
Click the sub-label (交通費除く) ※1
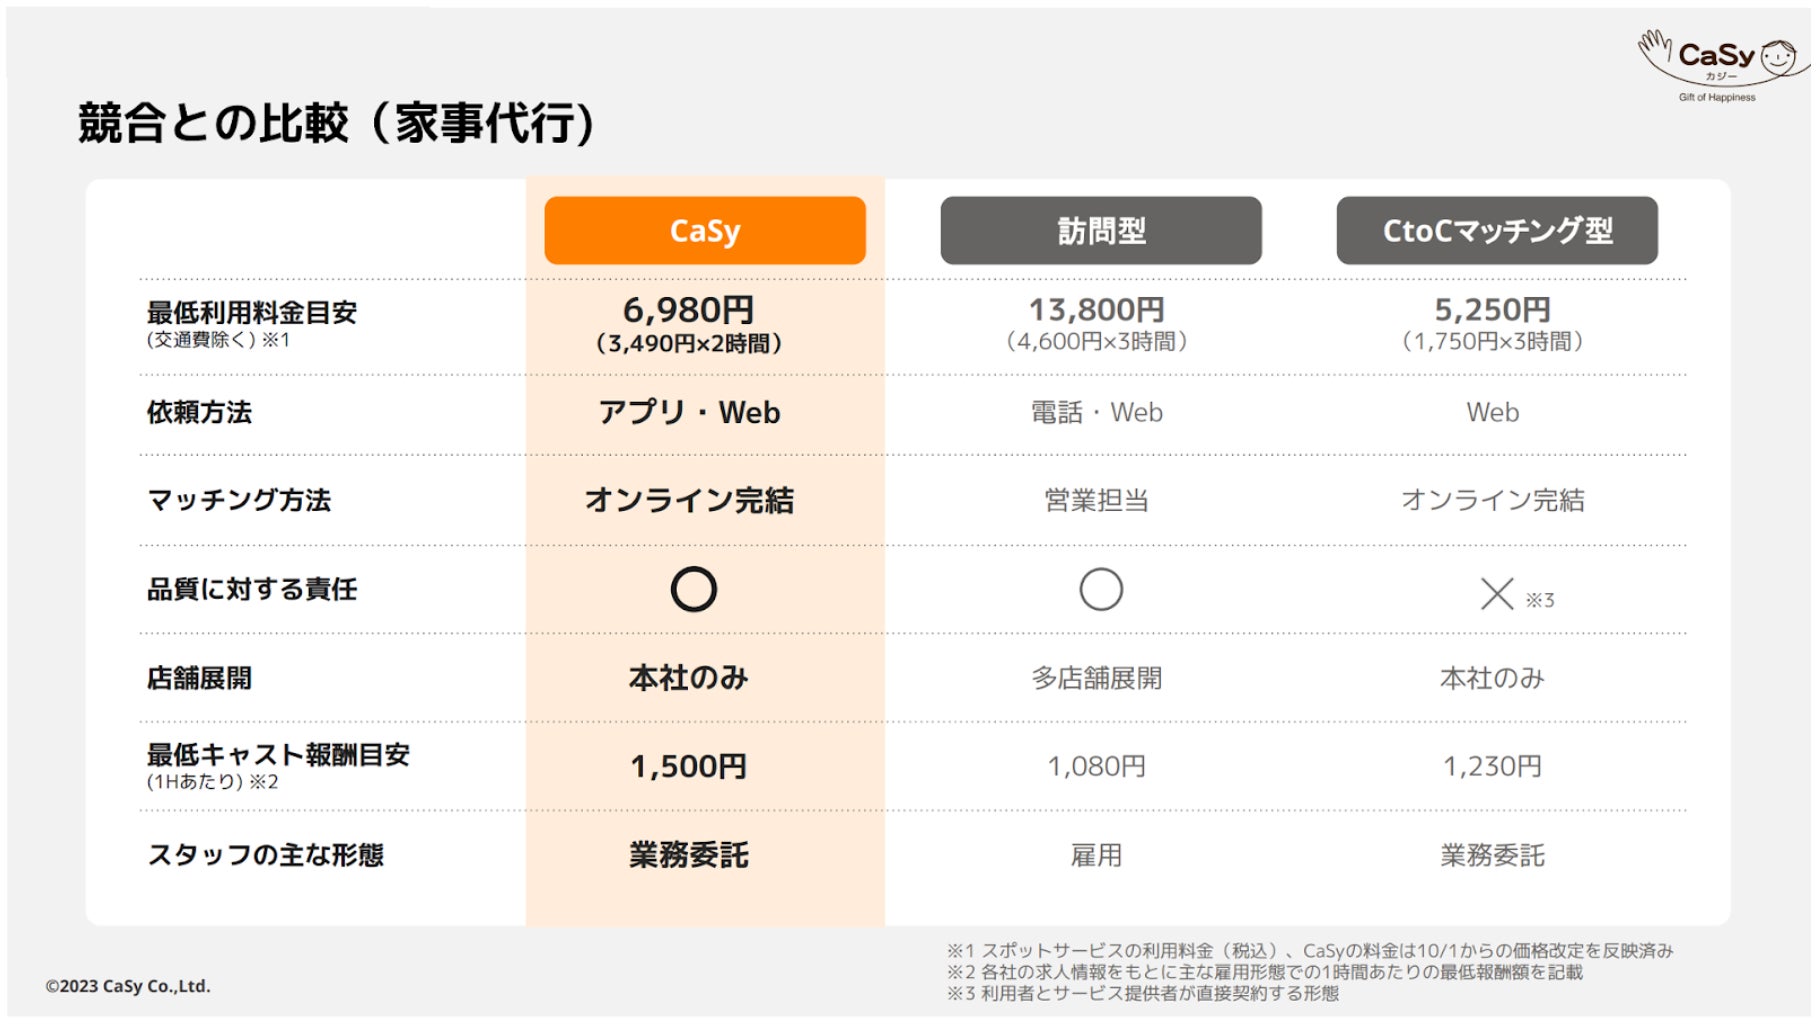pyautogui.click(x=218, y=340)
